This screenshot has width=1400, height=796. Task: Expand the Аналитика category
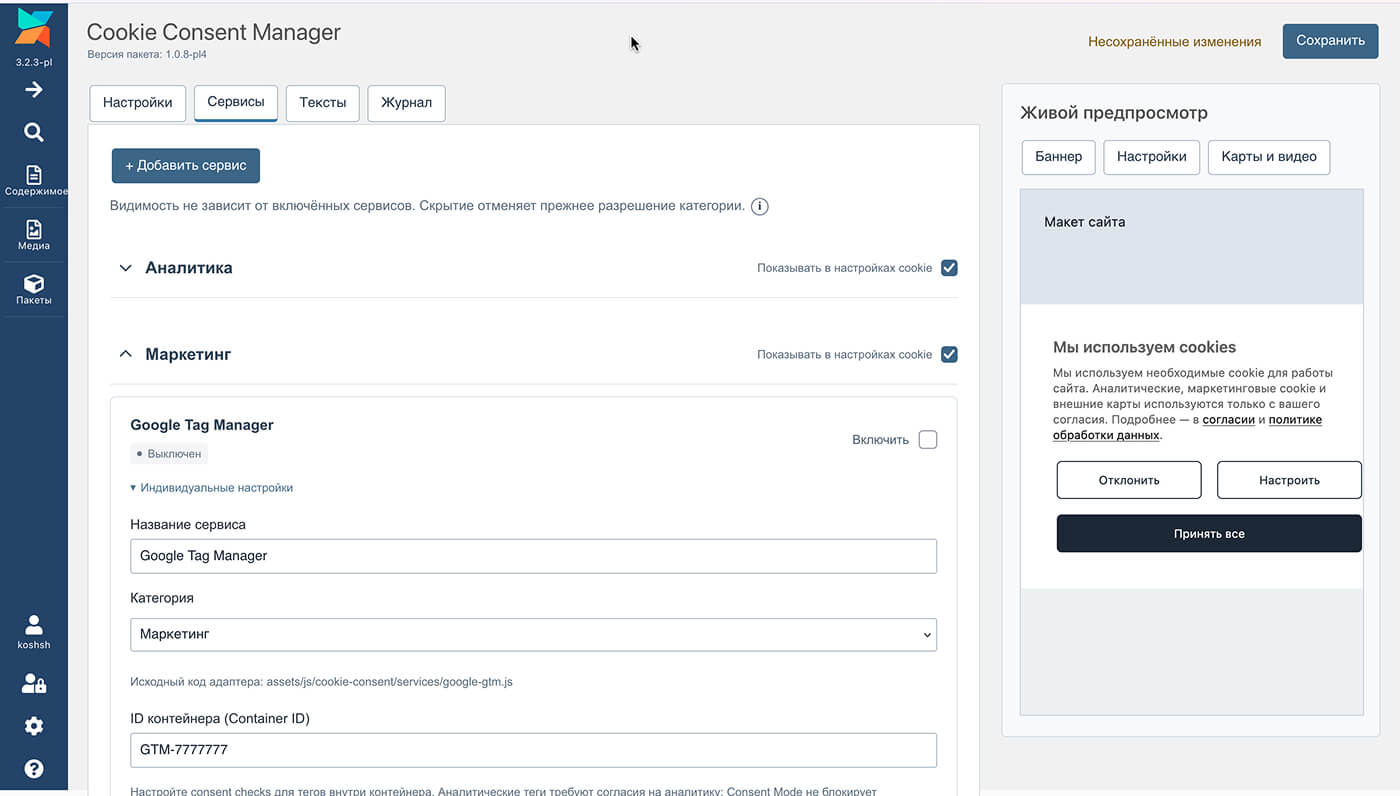point(126,268)
